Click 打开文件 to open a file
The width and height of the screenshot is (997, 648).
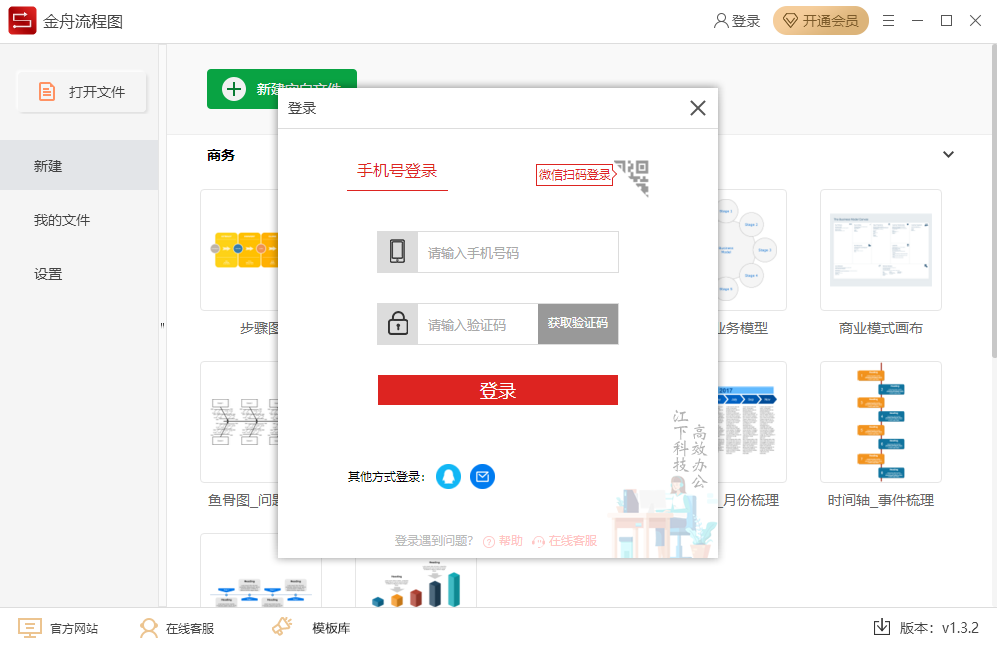click(x=82, y=92)
